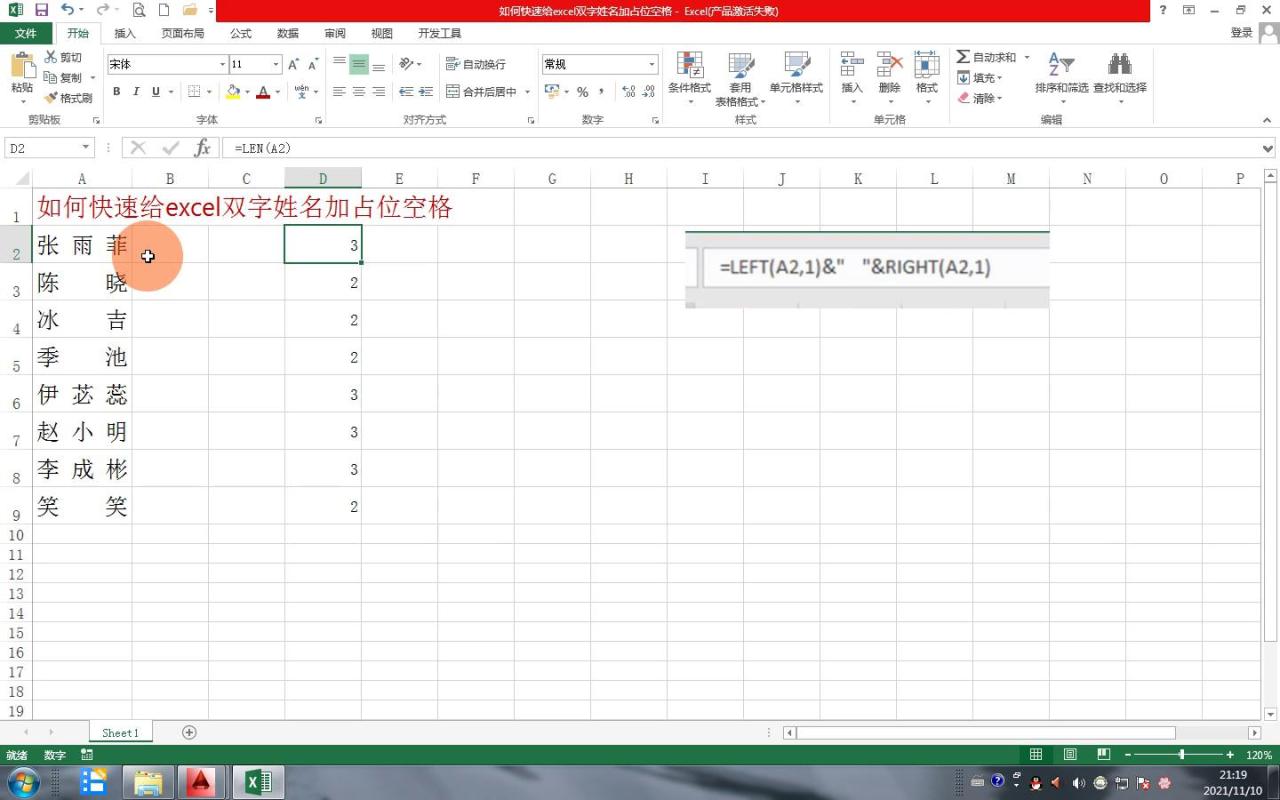Toggle Underline formatting
Viewport: 1280px width, 800px height.
click(x=156, y=91)
